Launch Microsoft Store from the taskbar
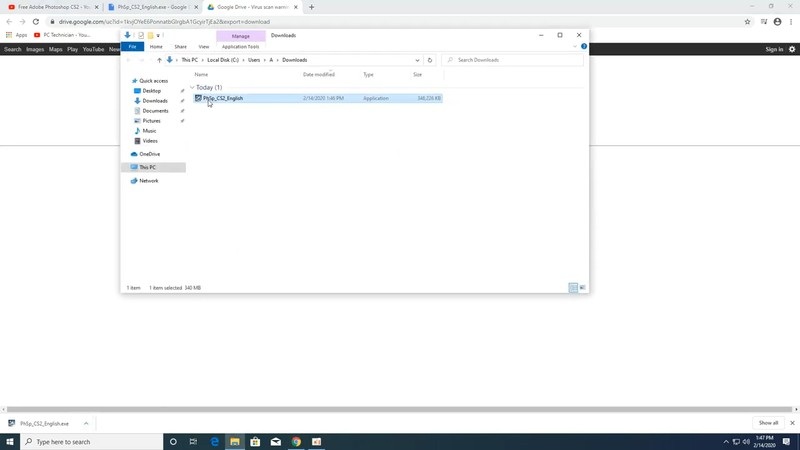The image size is (800, 450). [255, 441]
